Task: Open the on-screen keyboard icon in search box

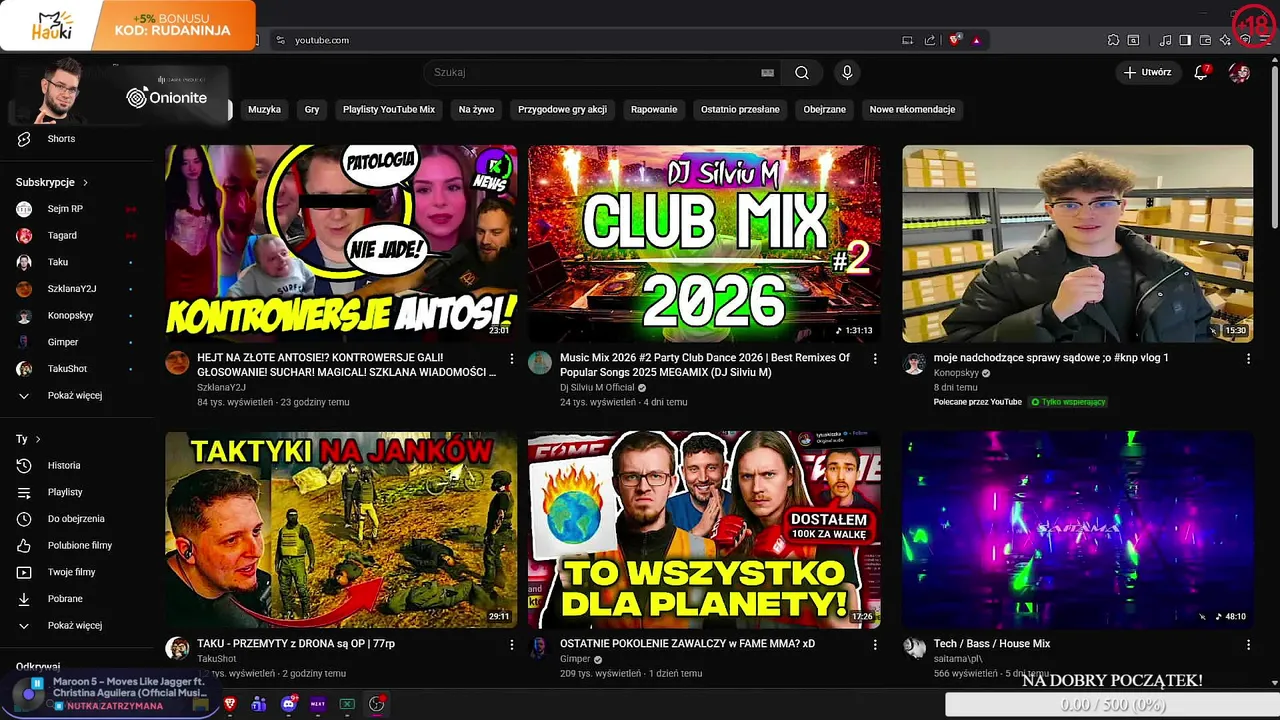Action: (x=767, y=72)
